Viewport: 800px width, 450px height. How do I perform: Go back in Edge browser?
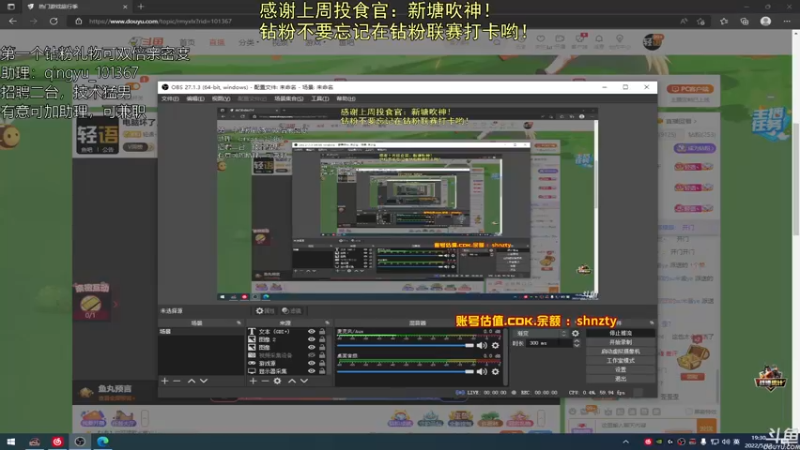click(x=13, y=21)
